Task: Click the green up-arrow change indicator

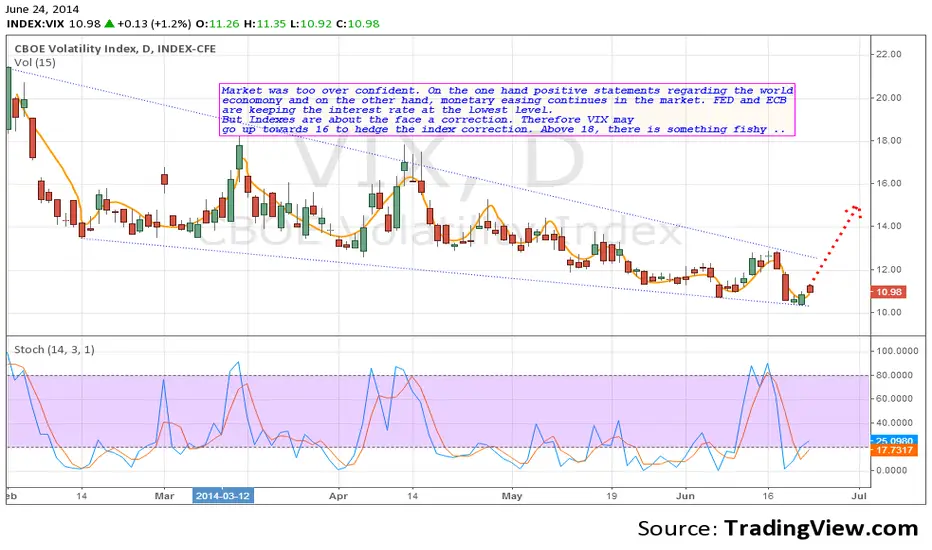Action: point(109,24)
